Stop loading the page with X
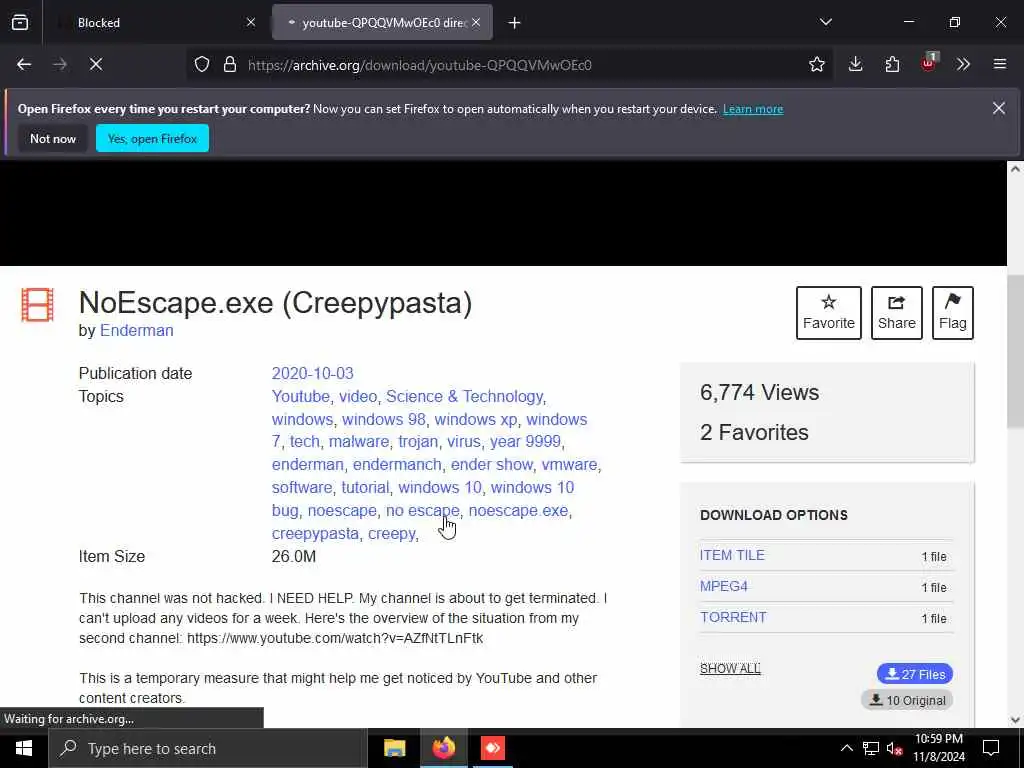The image size is (1024, 768). point(96,64)
